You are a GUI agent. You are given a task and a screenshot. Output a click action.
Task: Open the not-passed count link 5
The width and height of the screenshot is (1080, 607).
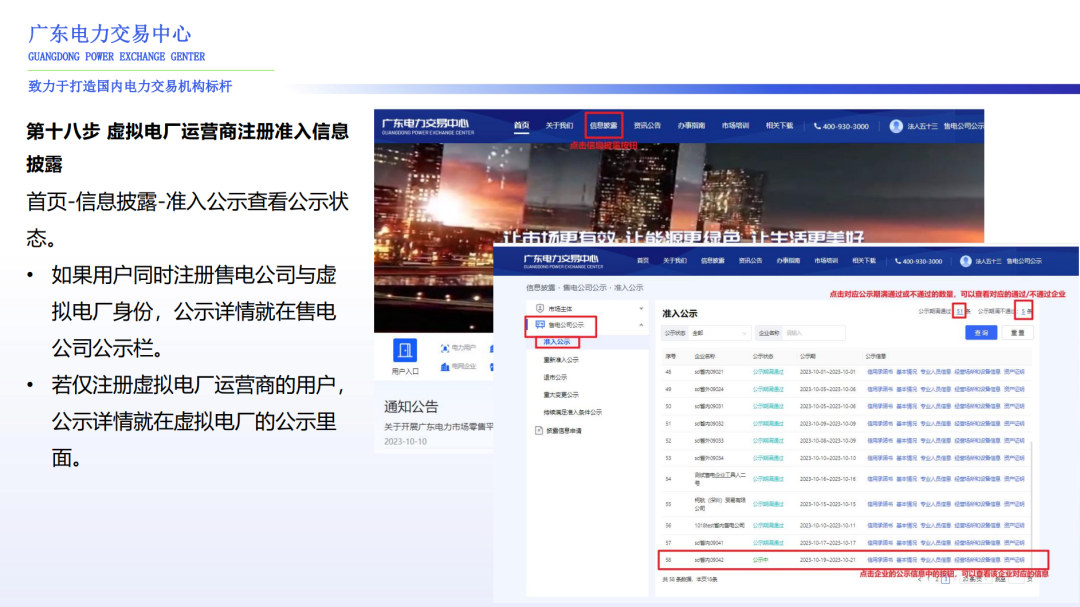click(1023, 311)
